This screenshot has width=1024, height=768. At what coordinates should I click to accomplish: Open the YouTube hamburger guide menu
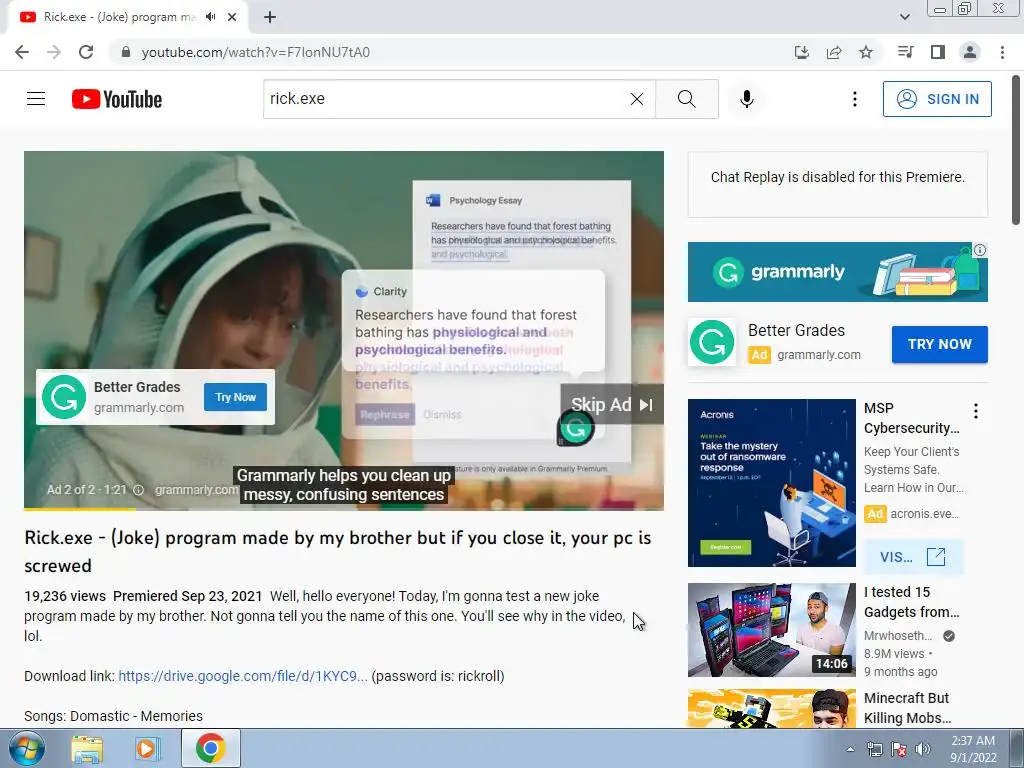click(36, 99)
